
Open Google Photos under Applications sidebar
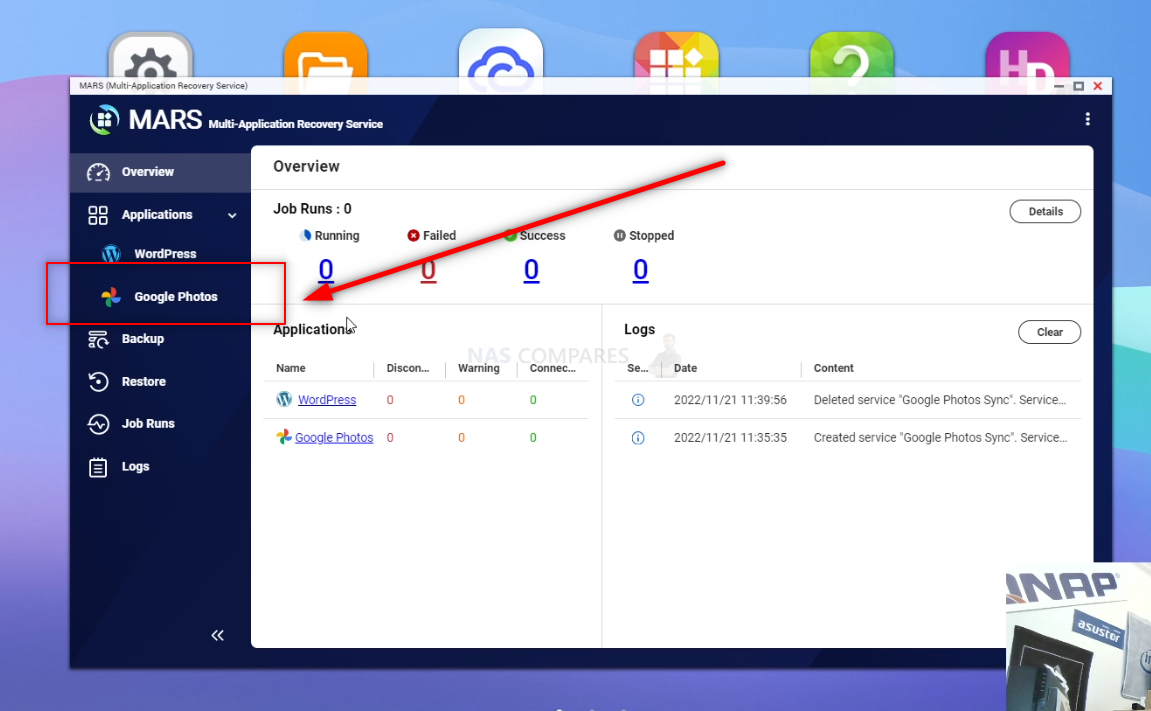click(x=175, y=296)
